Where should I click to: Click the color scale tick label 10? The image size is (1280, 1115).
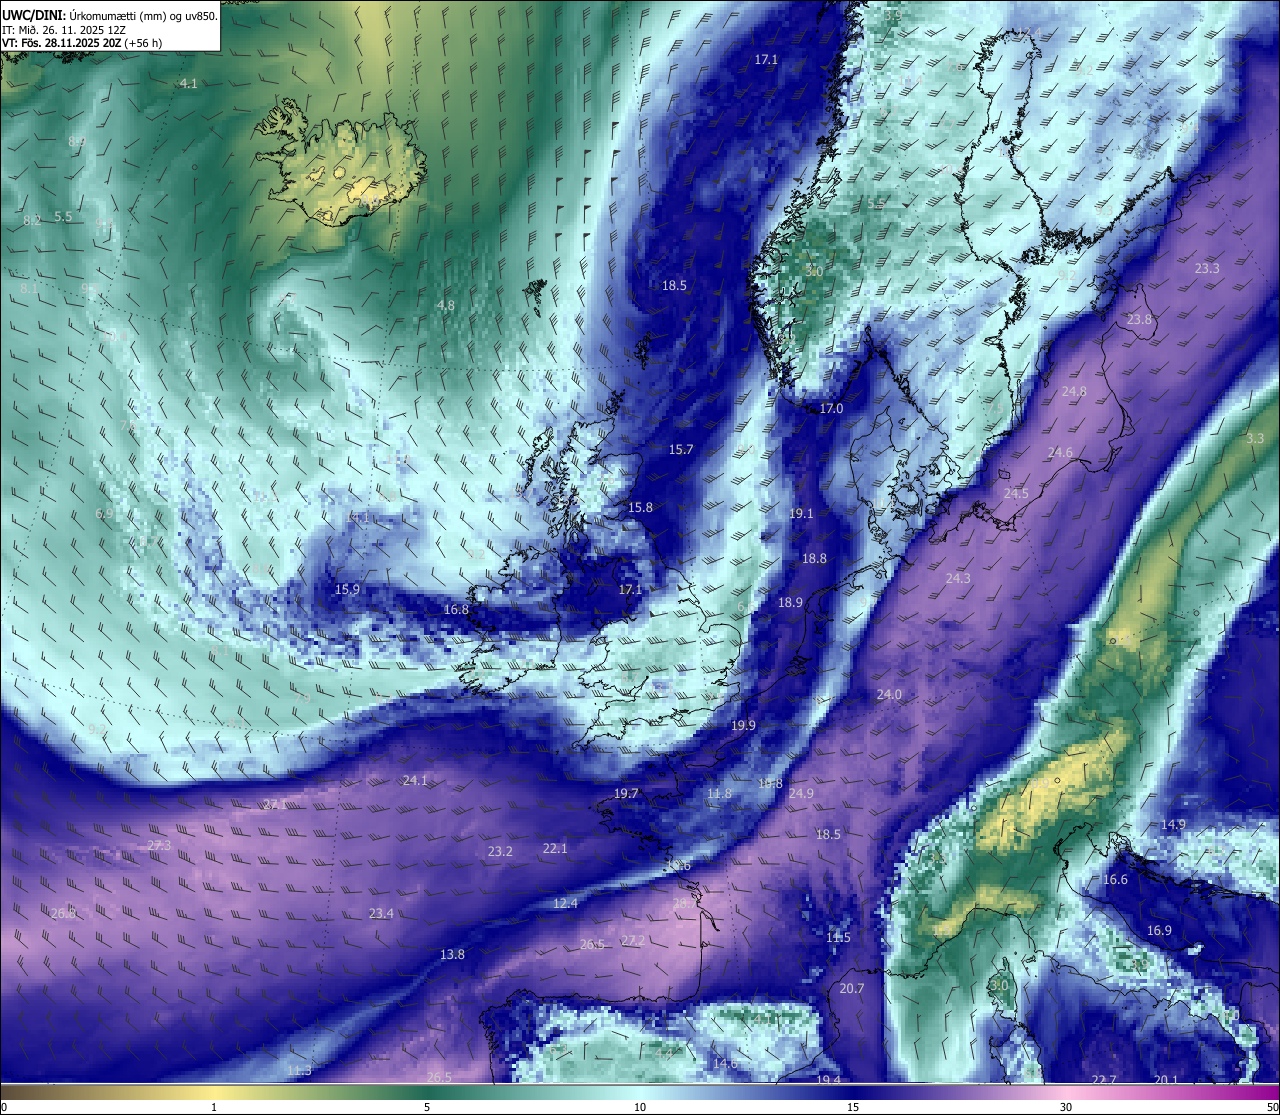coord(640,1106)
